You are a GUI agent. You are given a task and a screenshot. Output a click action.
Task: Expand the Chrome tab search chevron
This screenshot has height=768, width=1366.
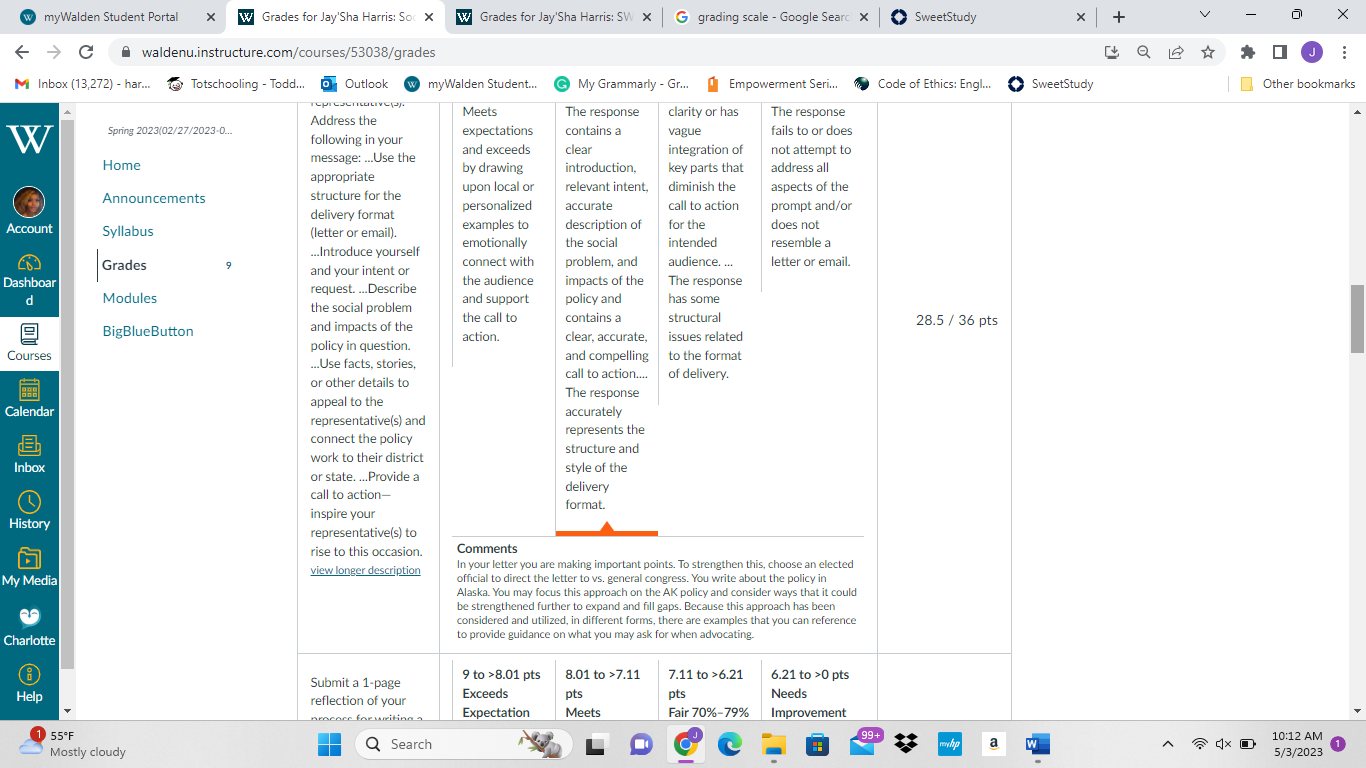tap(1204, 16)
